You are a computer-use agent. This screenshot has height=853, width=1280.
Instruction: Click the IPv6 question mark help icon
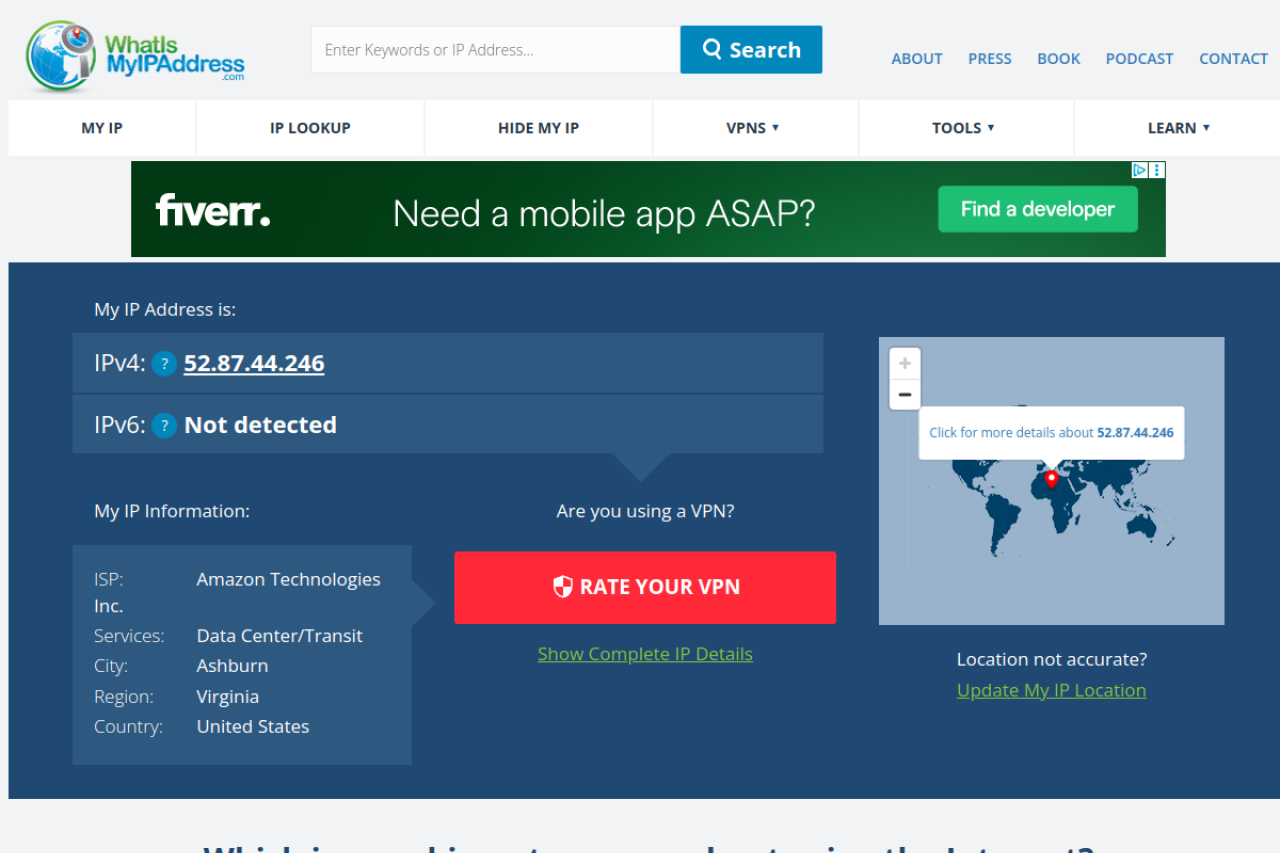(165, 425)
